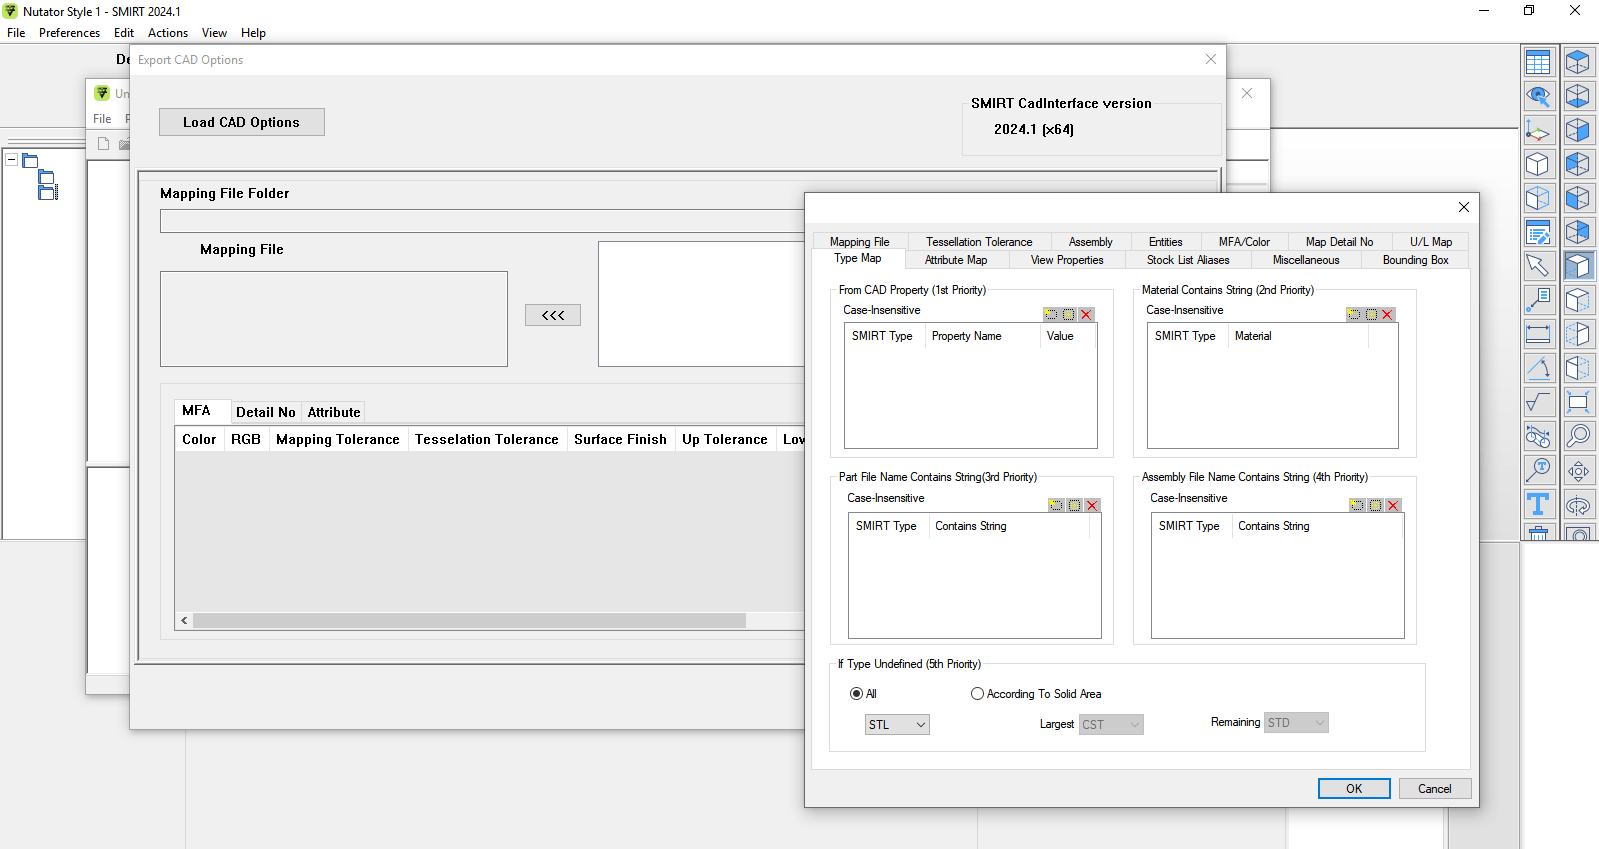This screenshot has width=1599, height=849.
Task: Click the eye with cursor icon
Action: click(1538, 96)
